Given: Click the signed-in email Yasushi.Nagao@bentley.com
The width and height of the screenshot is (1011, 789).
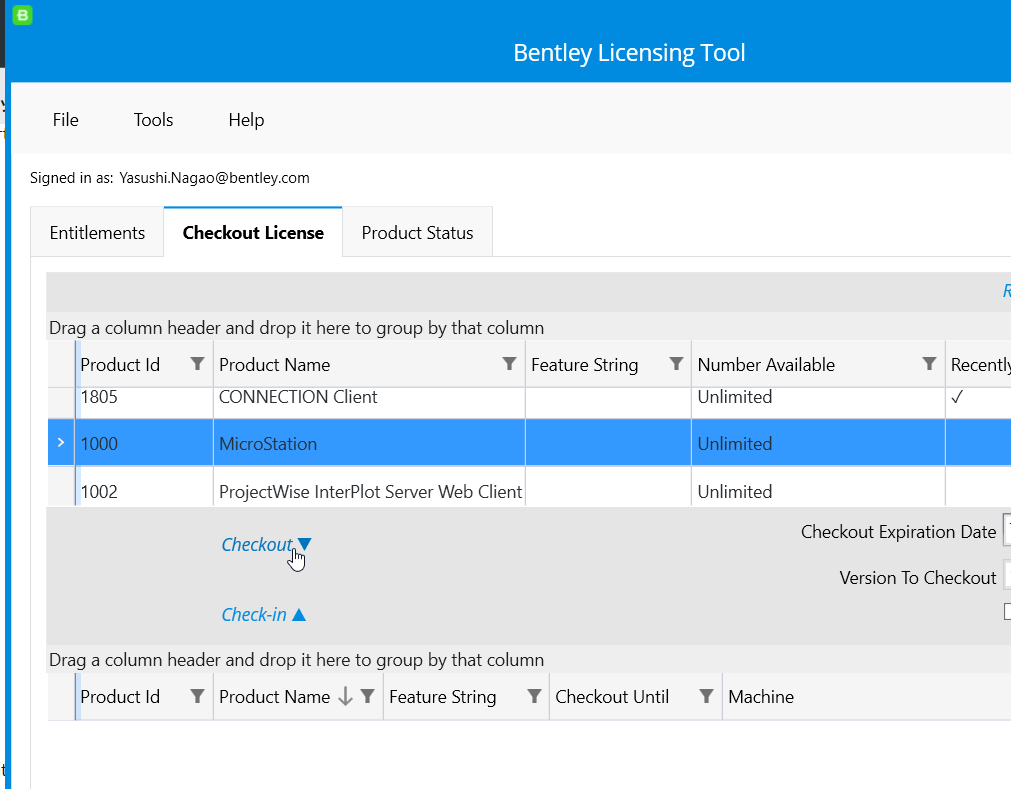Looking at the screenshot, I should pos(214,178).
